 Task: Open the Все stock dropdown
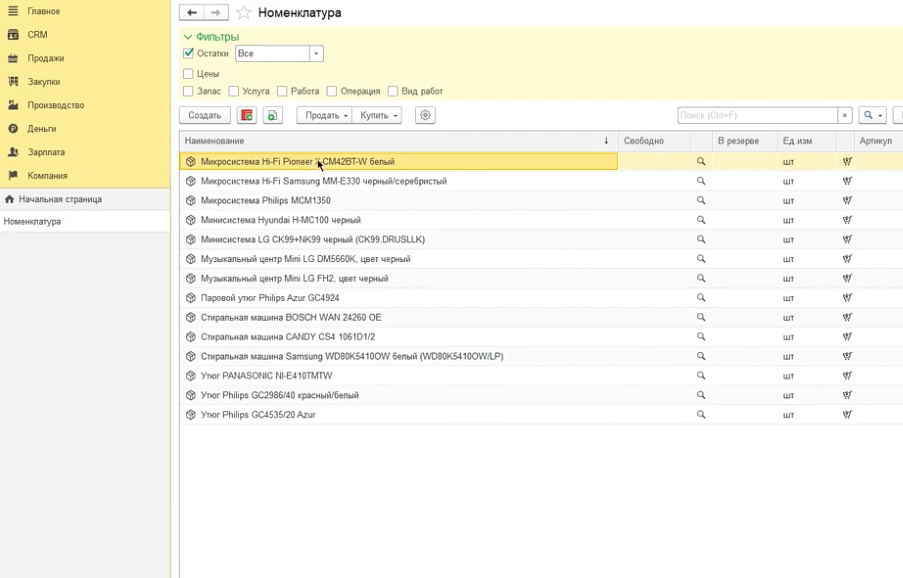(316, 54)
